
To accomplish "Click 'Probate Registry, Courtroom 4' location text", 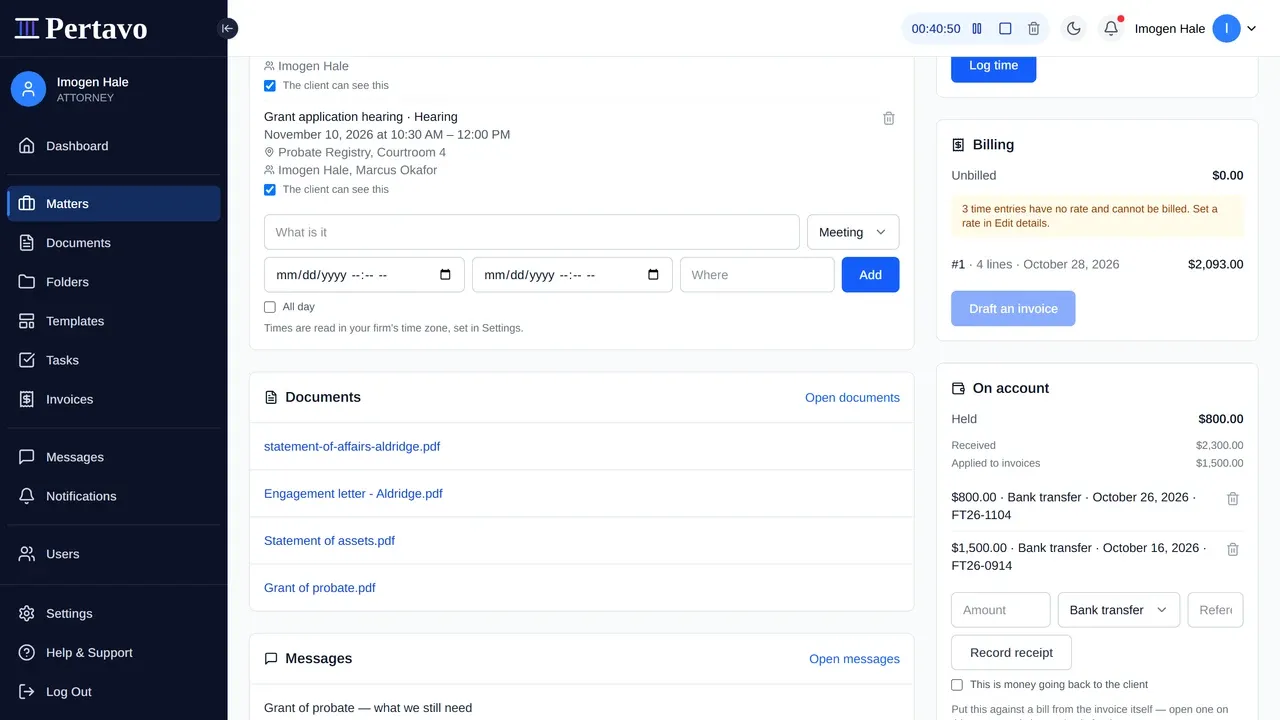I will [362, 153].
